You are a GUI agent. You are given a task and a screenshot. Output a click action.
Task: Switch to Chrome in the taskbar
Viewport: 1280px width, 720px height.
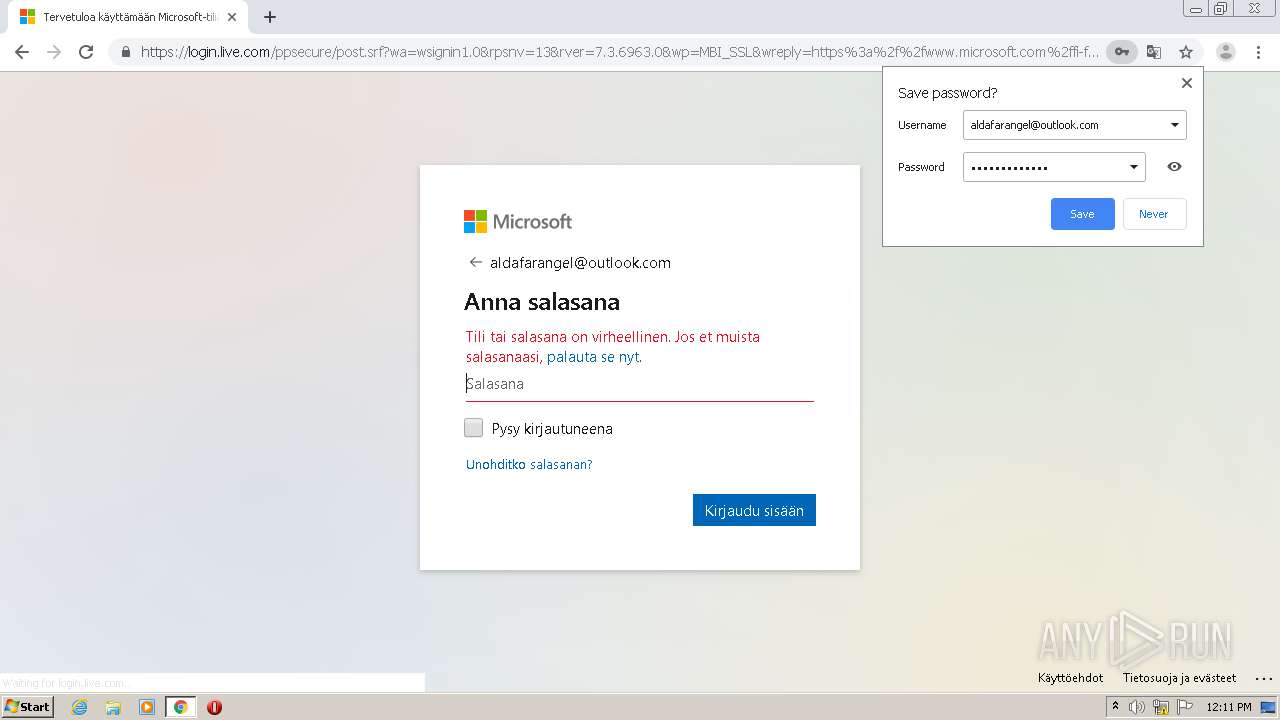181,707
